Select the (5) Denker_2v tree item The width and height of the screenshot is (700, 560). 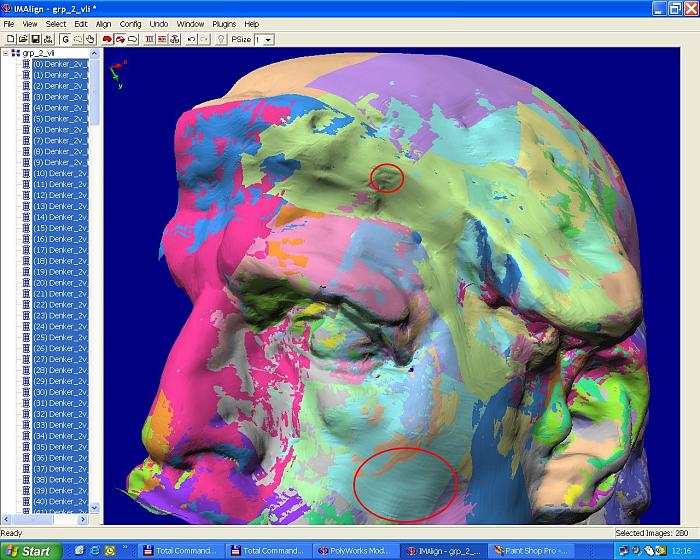pyautogui.click(x=60, y=118)
